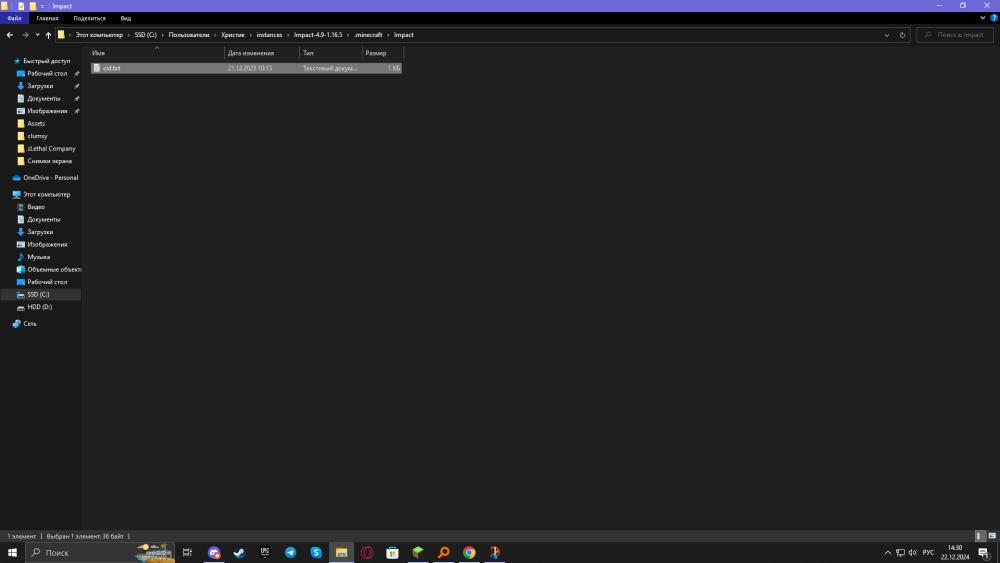Open Epic Games launcher from taskbar
The height and width of the screenshot is (563, 1000).
[x=265, y=553]
